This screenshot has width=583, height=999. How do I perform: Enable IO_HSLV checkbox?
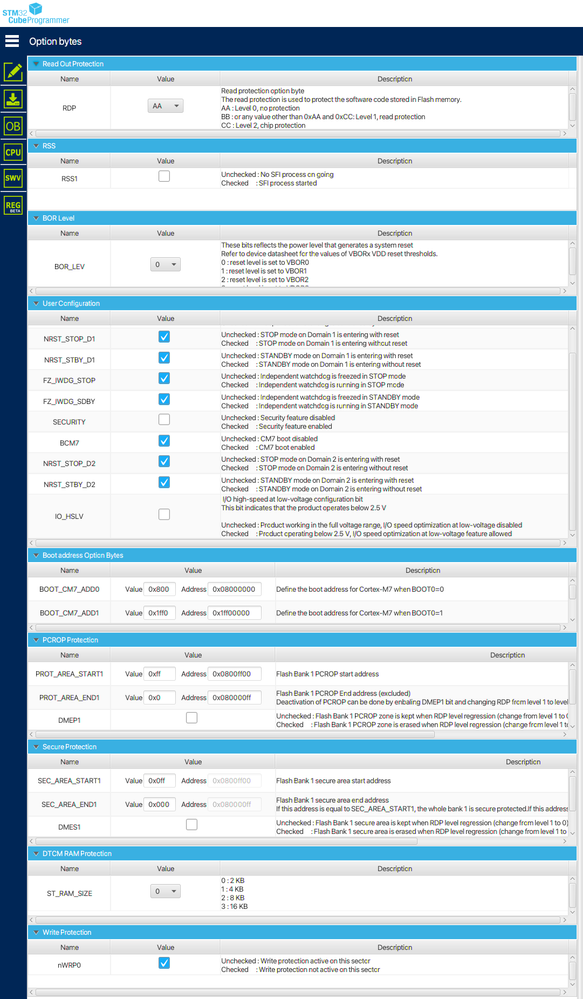164,514
